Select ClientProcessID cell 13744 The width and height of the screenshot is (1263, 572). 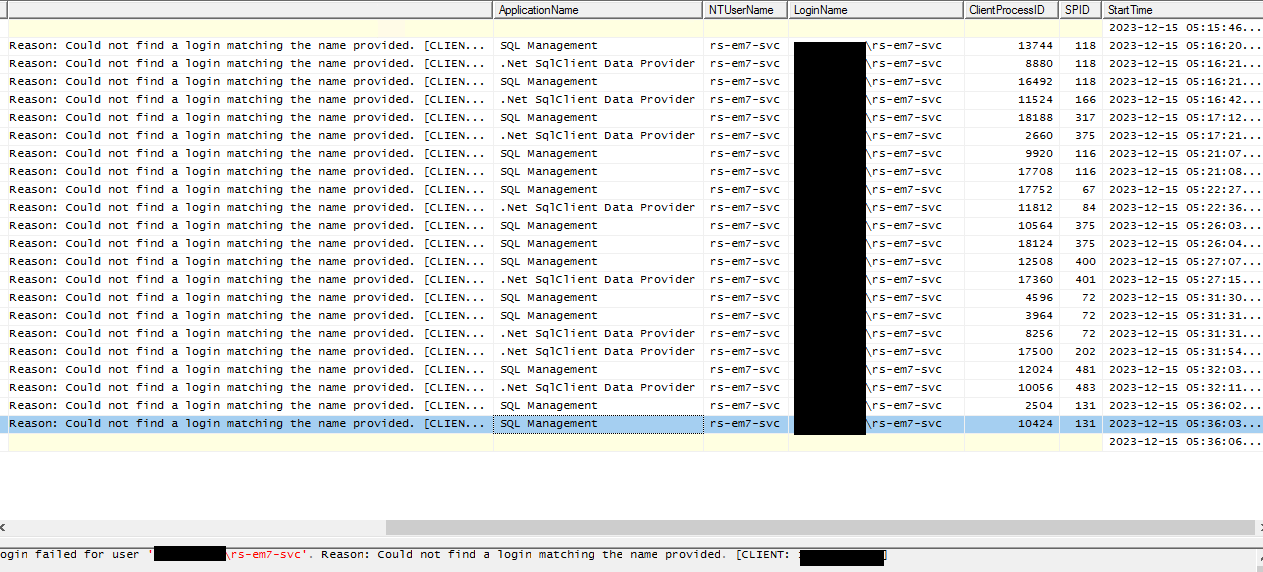tap(1012, 45)
